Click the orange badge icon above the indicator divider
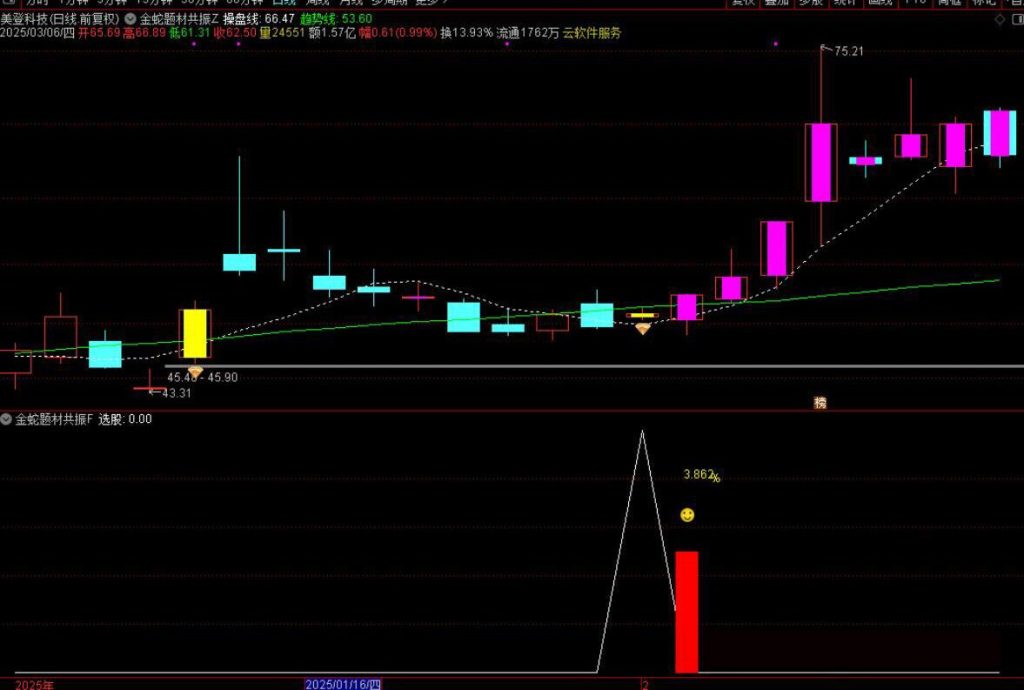The image size is (1024, 690). [x=820, y=403]
